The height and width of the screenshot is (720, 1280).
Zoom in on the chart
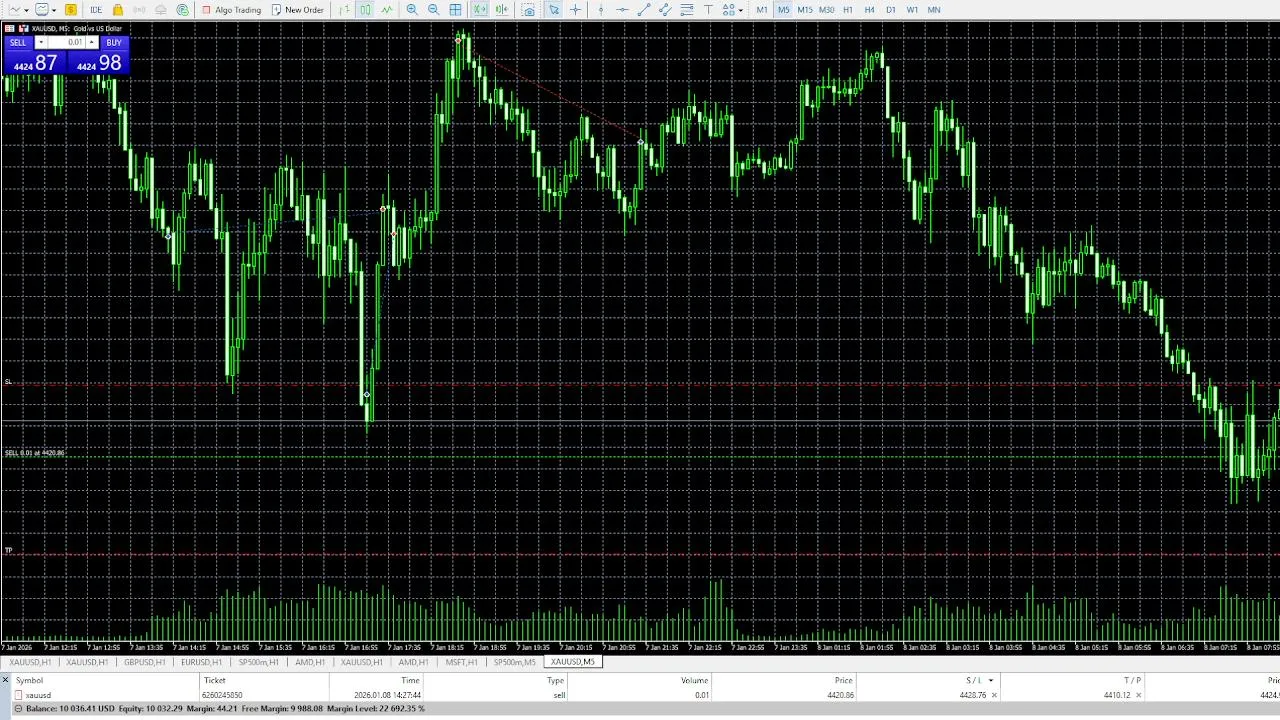(x=412, y=10)
